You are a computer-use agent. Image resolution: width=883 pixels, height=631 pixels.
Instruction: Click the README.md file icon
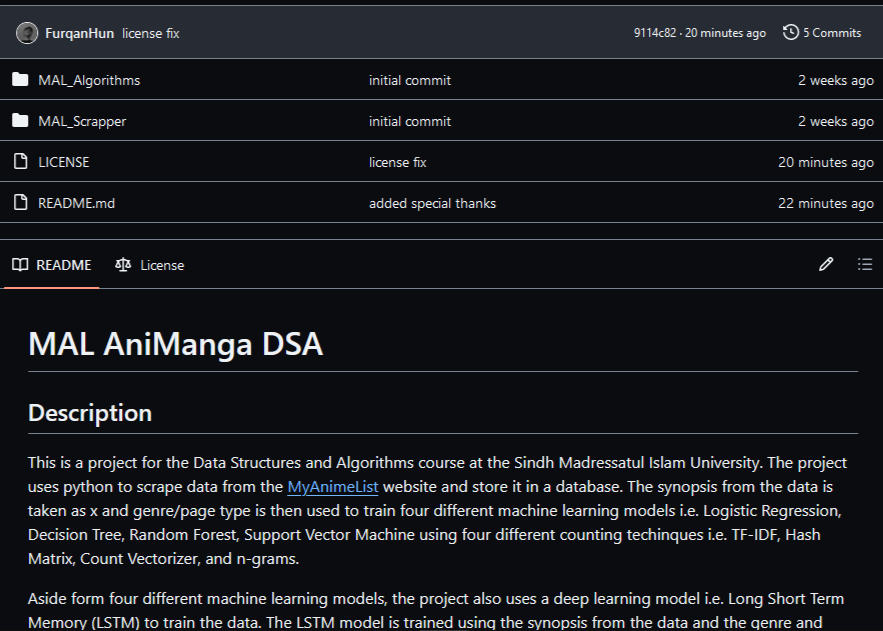[20, 202]
